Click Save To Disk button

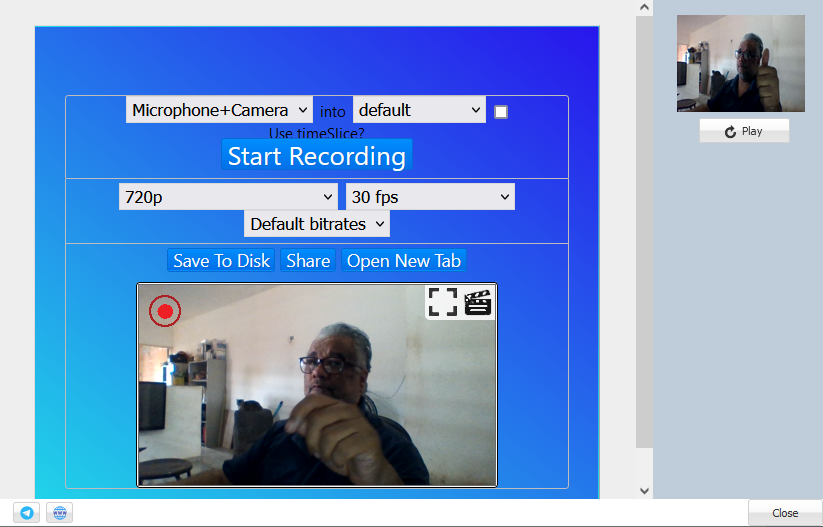221,260
